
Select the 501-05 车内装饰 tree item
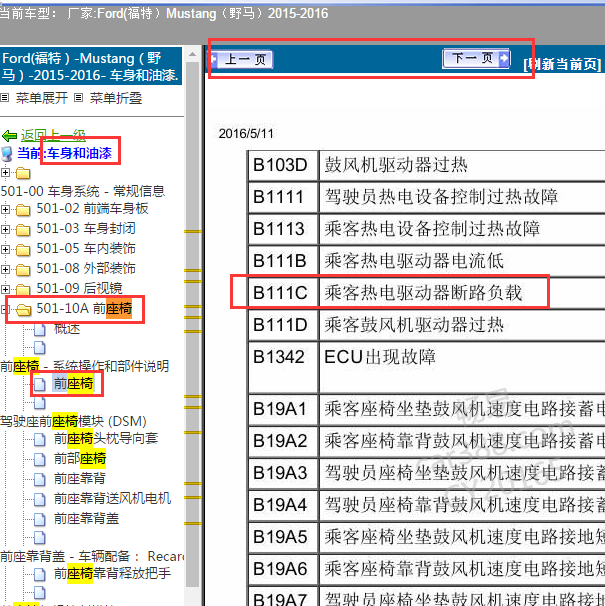point(86,249)
